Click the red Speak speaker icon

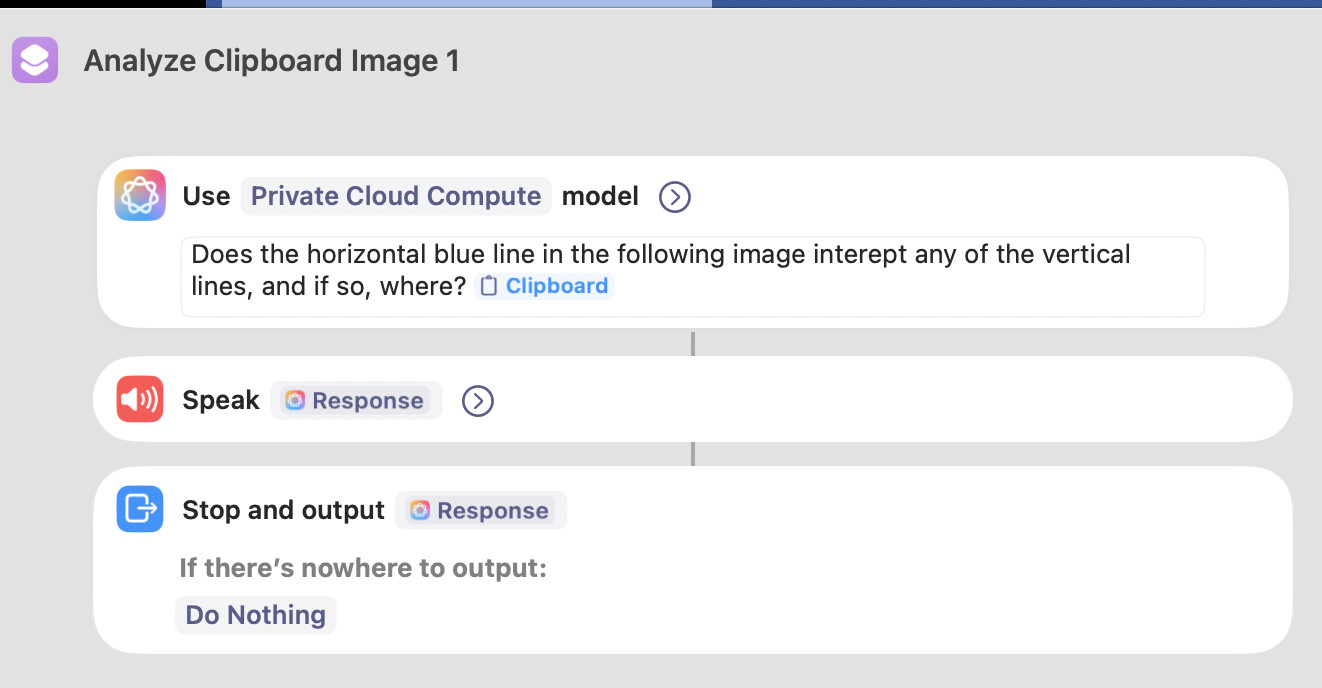[140, 400]
